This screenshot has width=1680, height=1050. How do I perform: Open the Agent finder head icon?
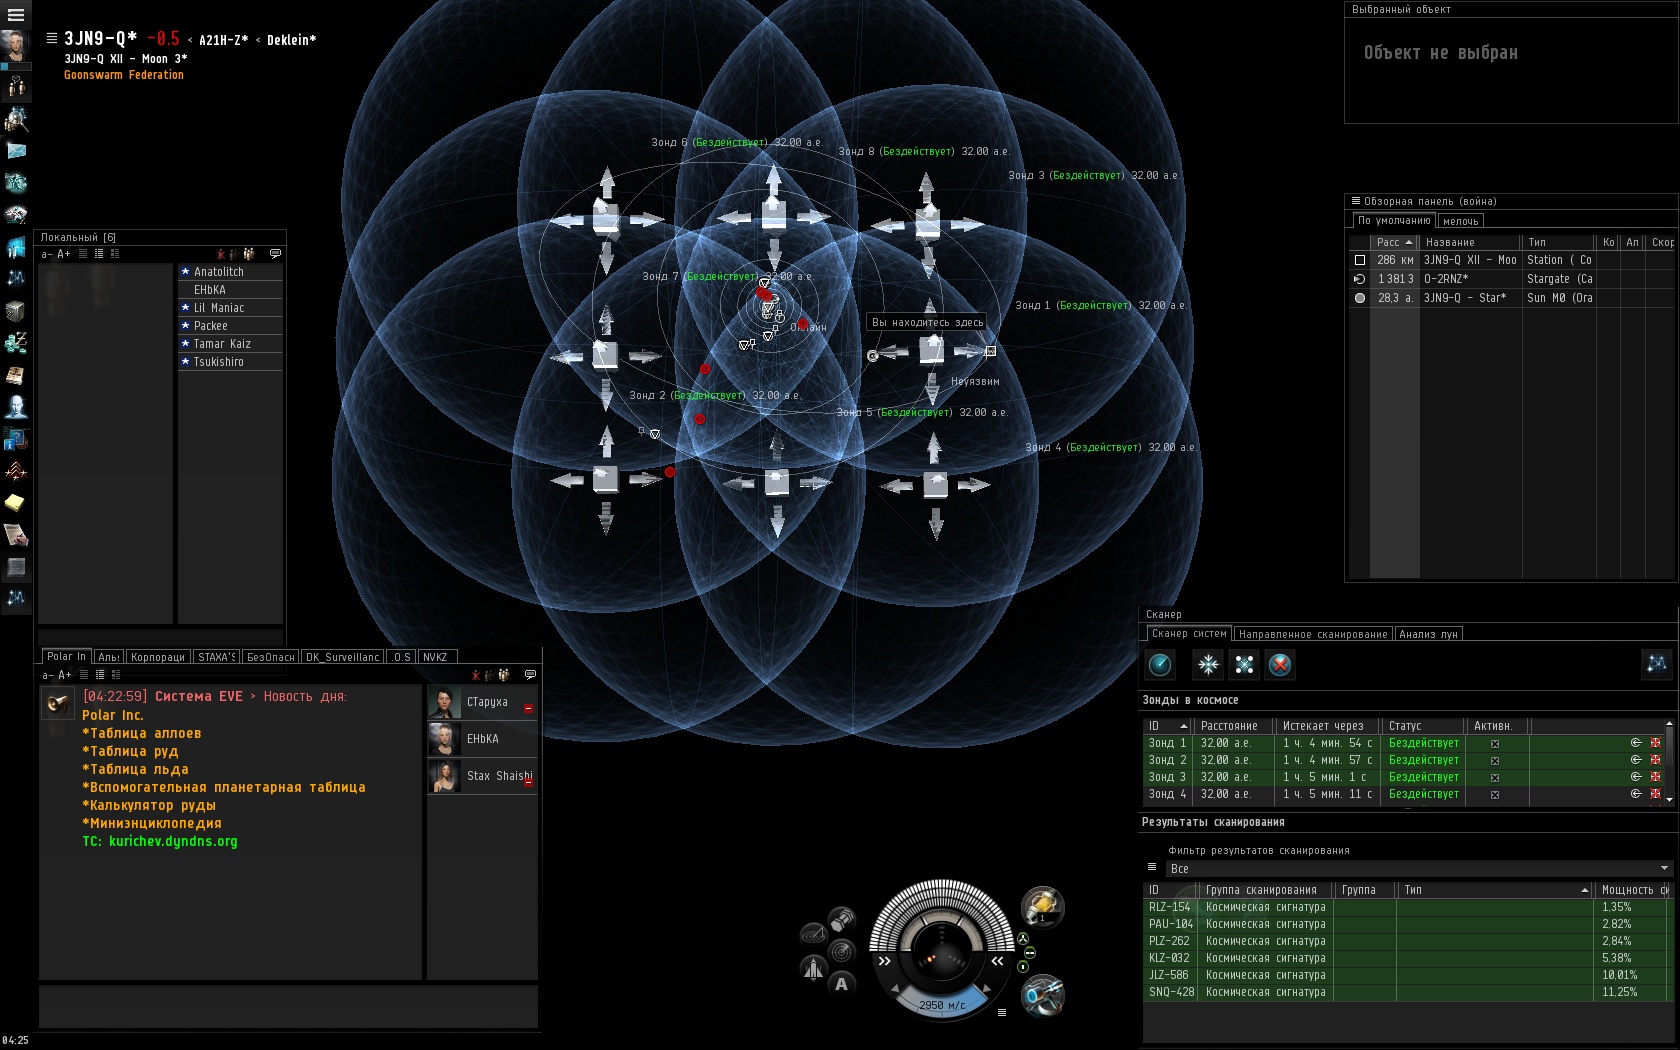click(16, 407)
